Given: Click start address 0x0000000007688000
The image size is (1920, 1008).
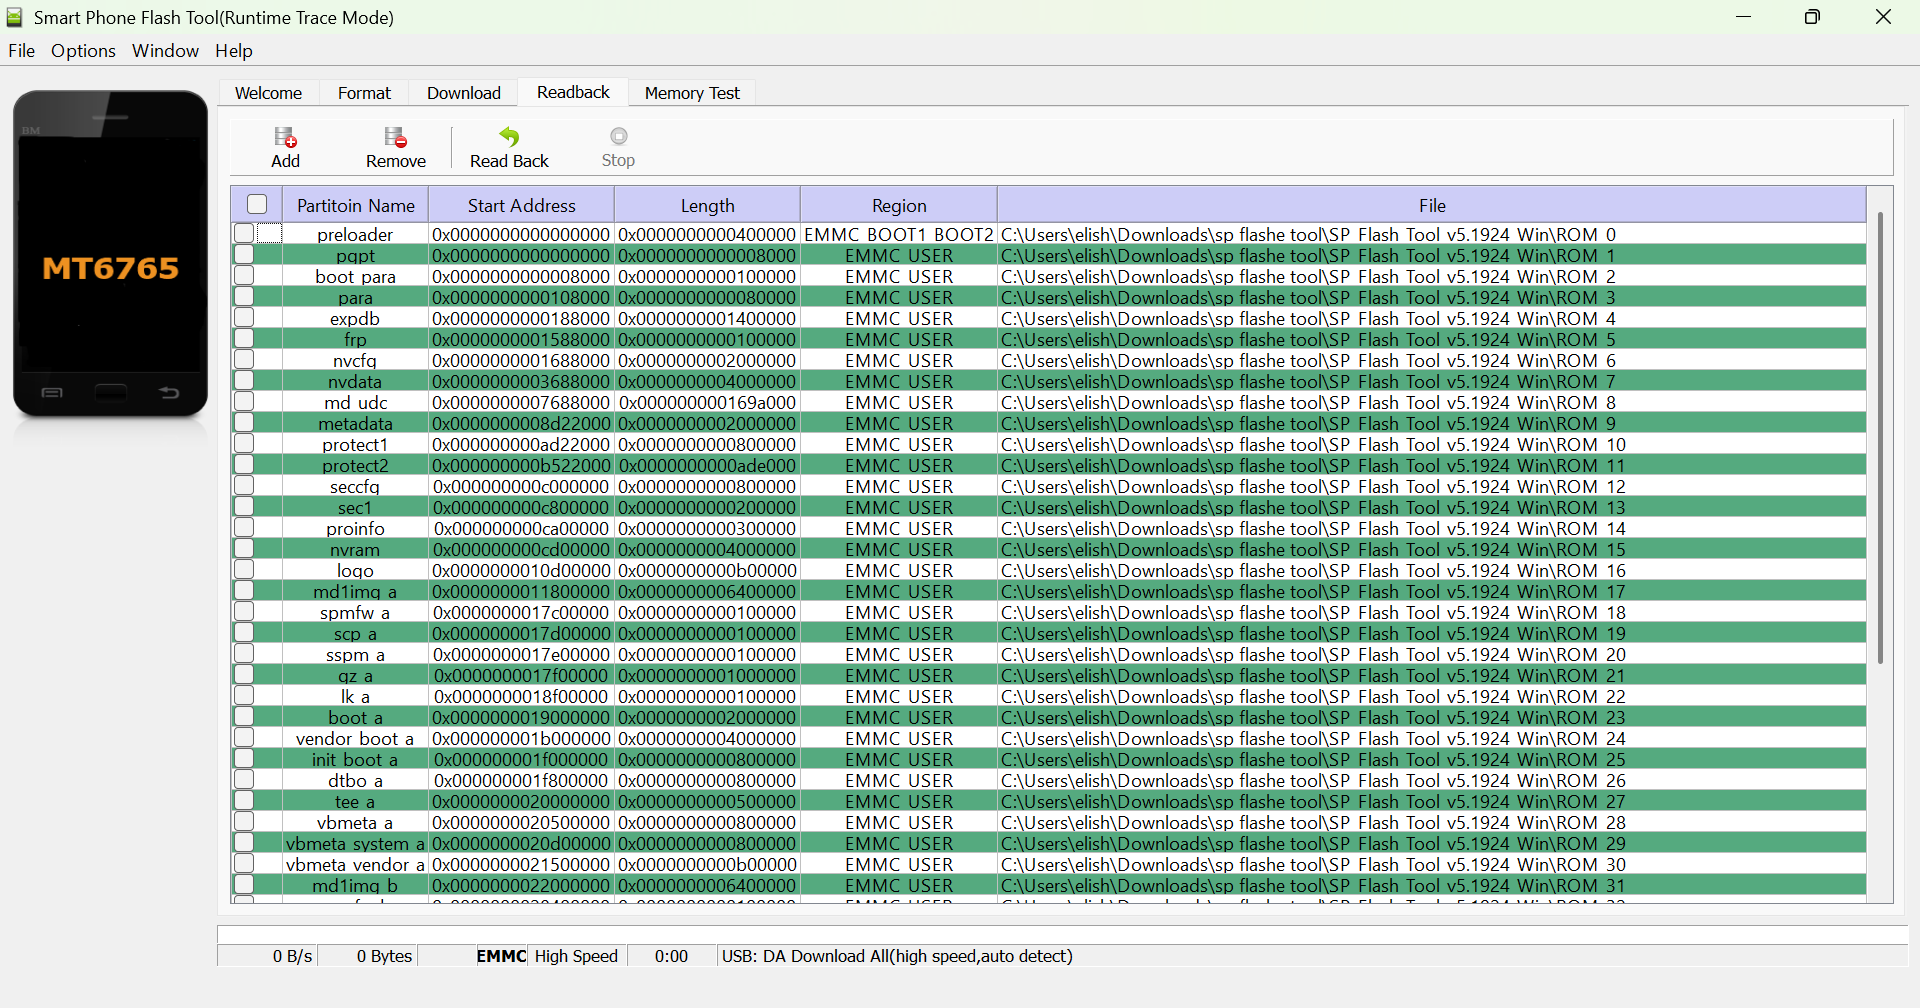Looking at the screenshot, I should [521, 402].
